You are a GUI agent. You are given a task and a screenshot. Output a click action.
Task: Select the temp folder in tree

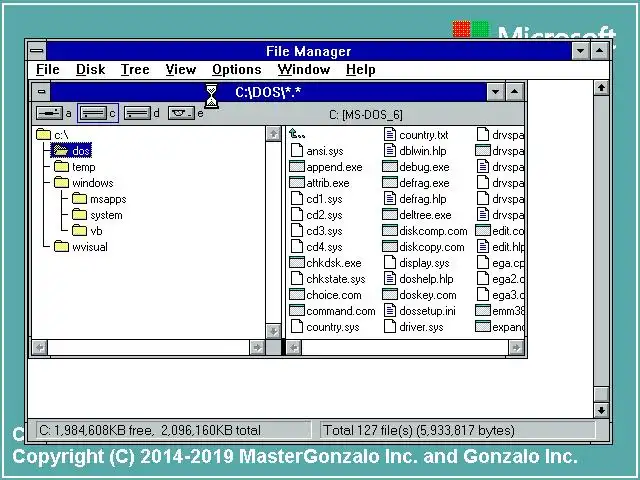(74, 167)
